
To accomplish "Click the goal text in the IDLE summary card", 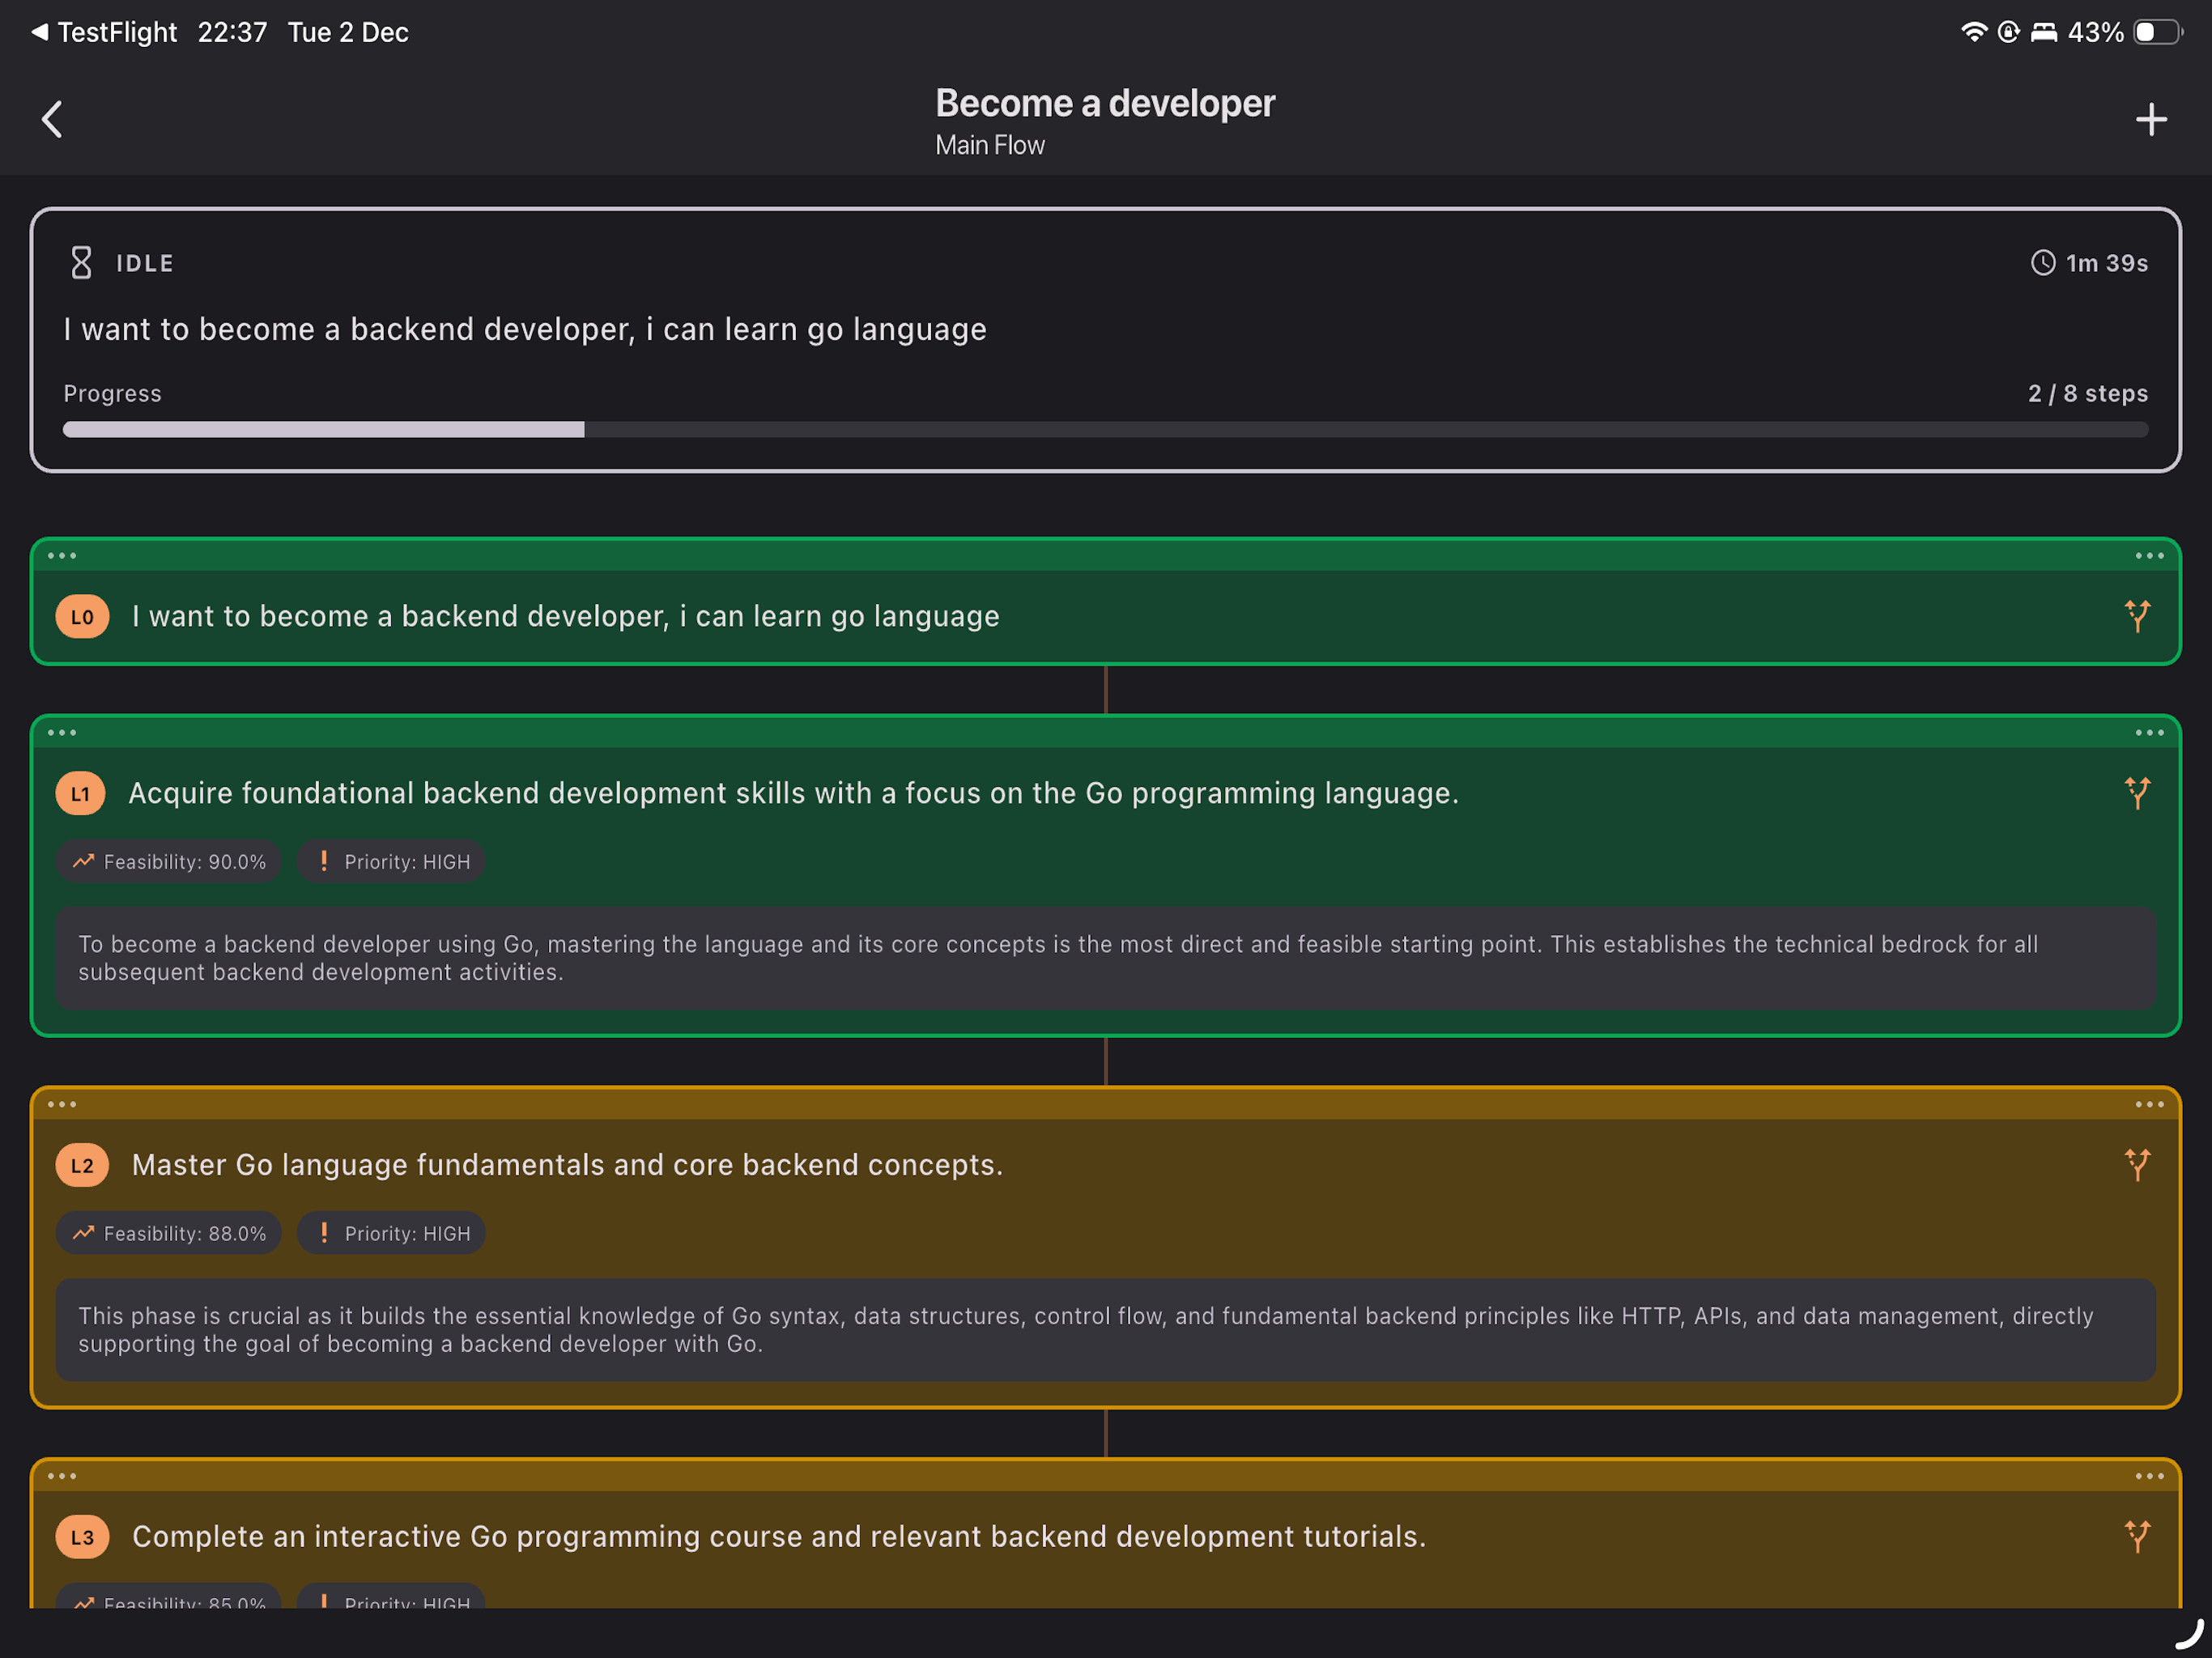I will (525, 329).
